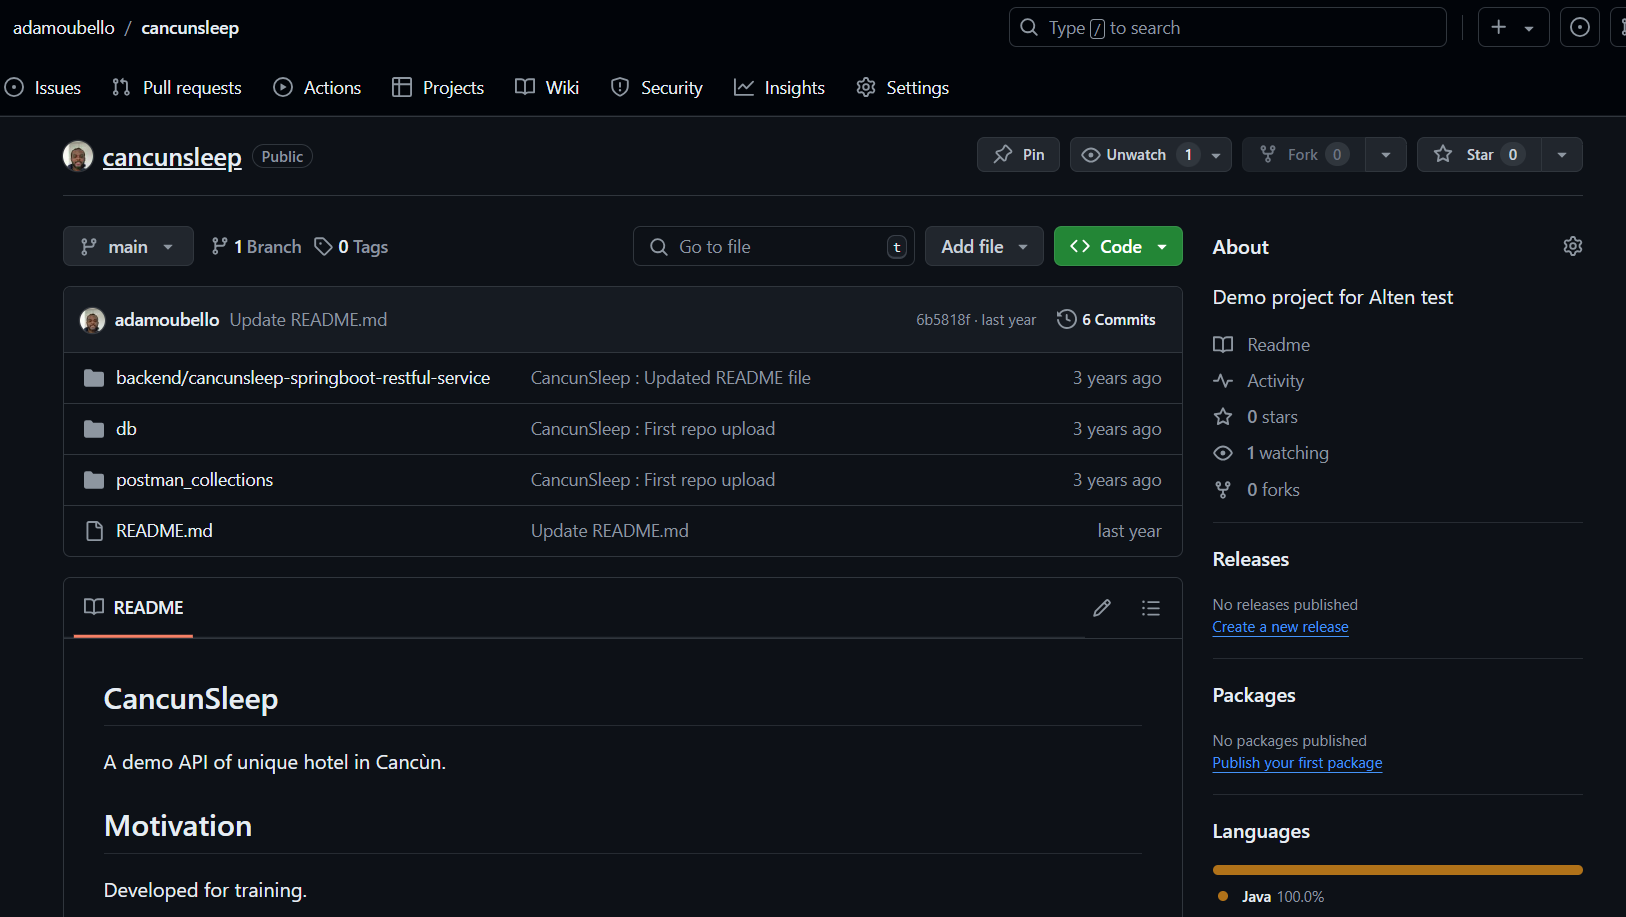The image size is (1626, 917).
Task: Open backend row time '3 years ago'
Action: 1117,378
